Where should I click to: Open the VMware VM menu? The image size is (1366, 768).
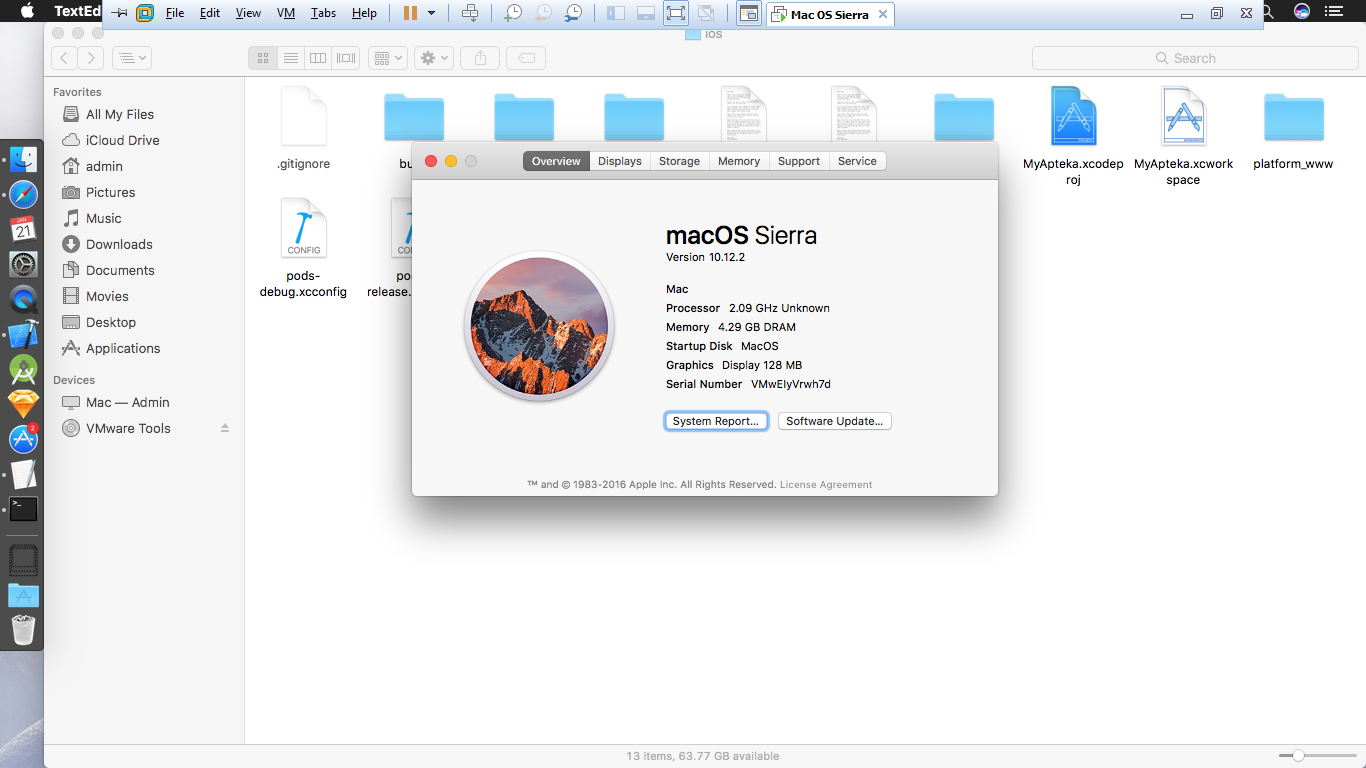pos(286,13)
